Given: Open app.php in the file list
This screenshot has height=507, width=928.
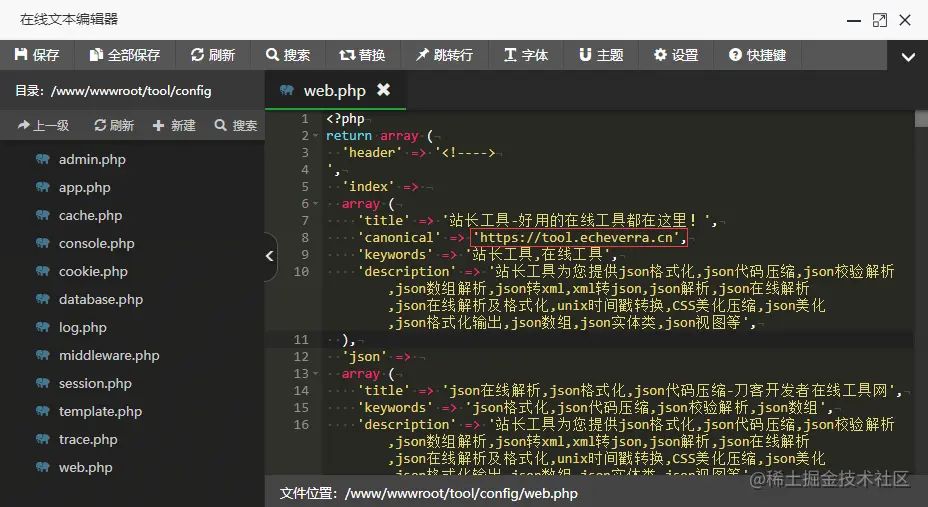Looking at the screenshot, I should point(85,188).
